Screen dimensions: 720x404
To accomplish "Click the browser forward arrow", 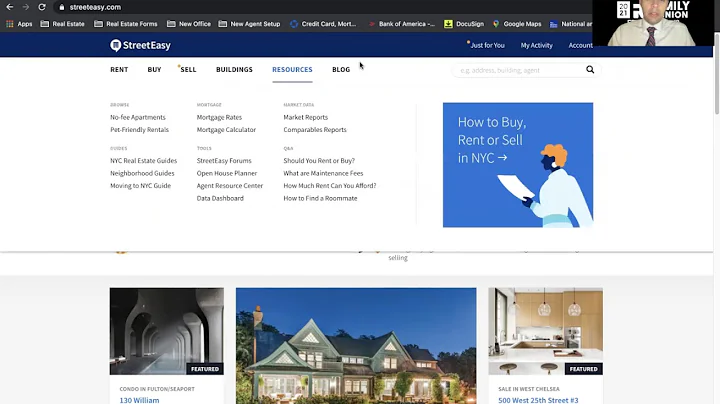I will coord(26,7).
